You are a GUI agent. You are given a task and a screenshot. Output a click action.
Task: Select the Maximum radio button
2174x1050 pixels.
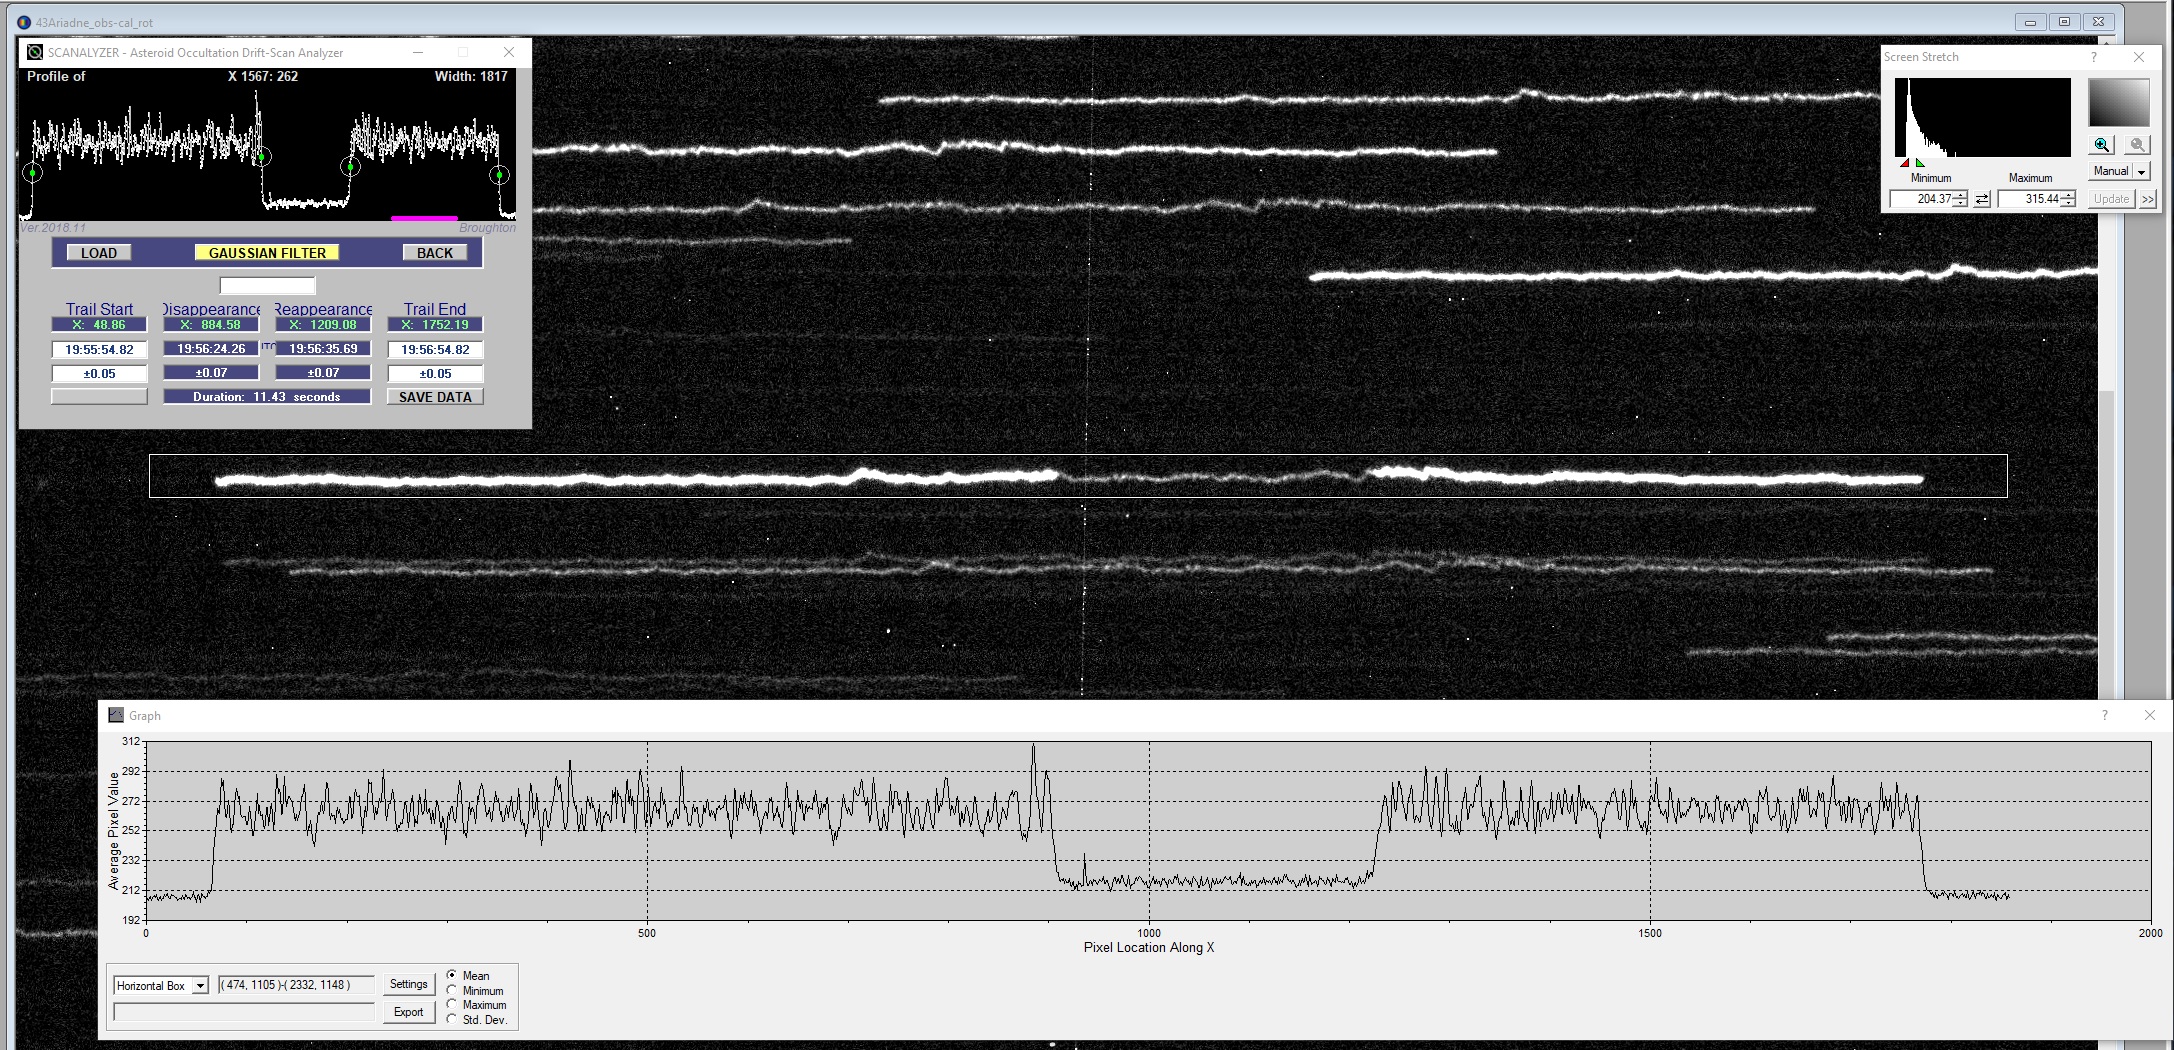(x=452, y=1004)
